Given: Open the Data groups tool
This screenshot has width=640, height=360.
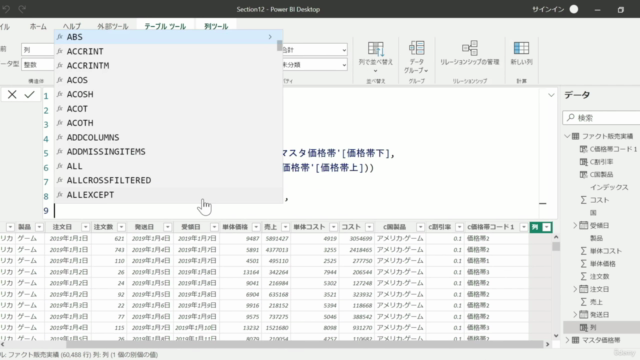Looking at the screenshot, I should (416, 56).
